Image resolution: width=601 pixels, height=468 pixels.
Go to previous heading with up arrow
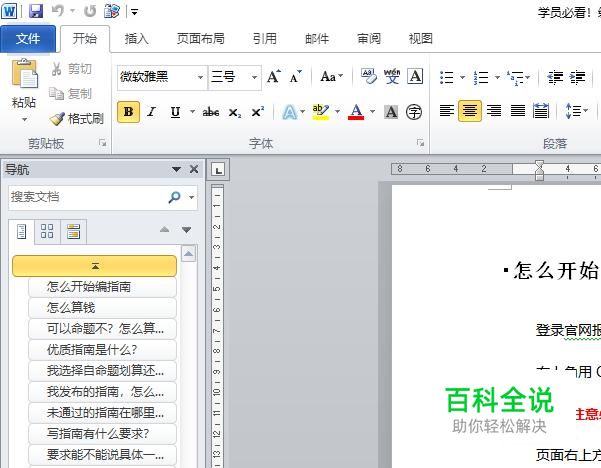(164, 230)
